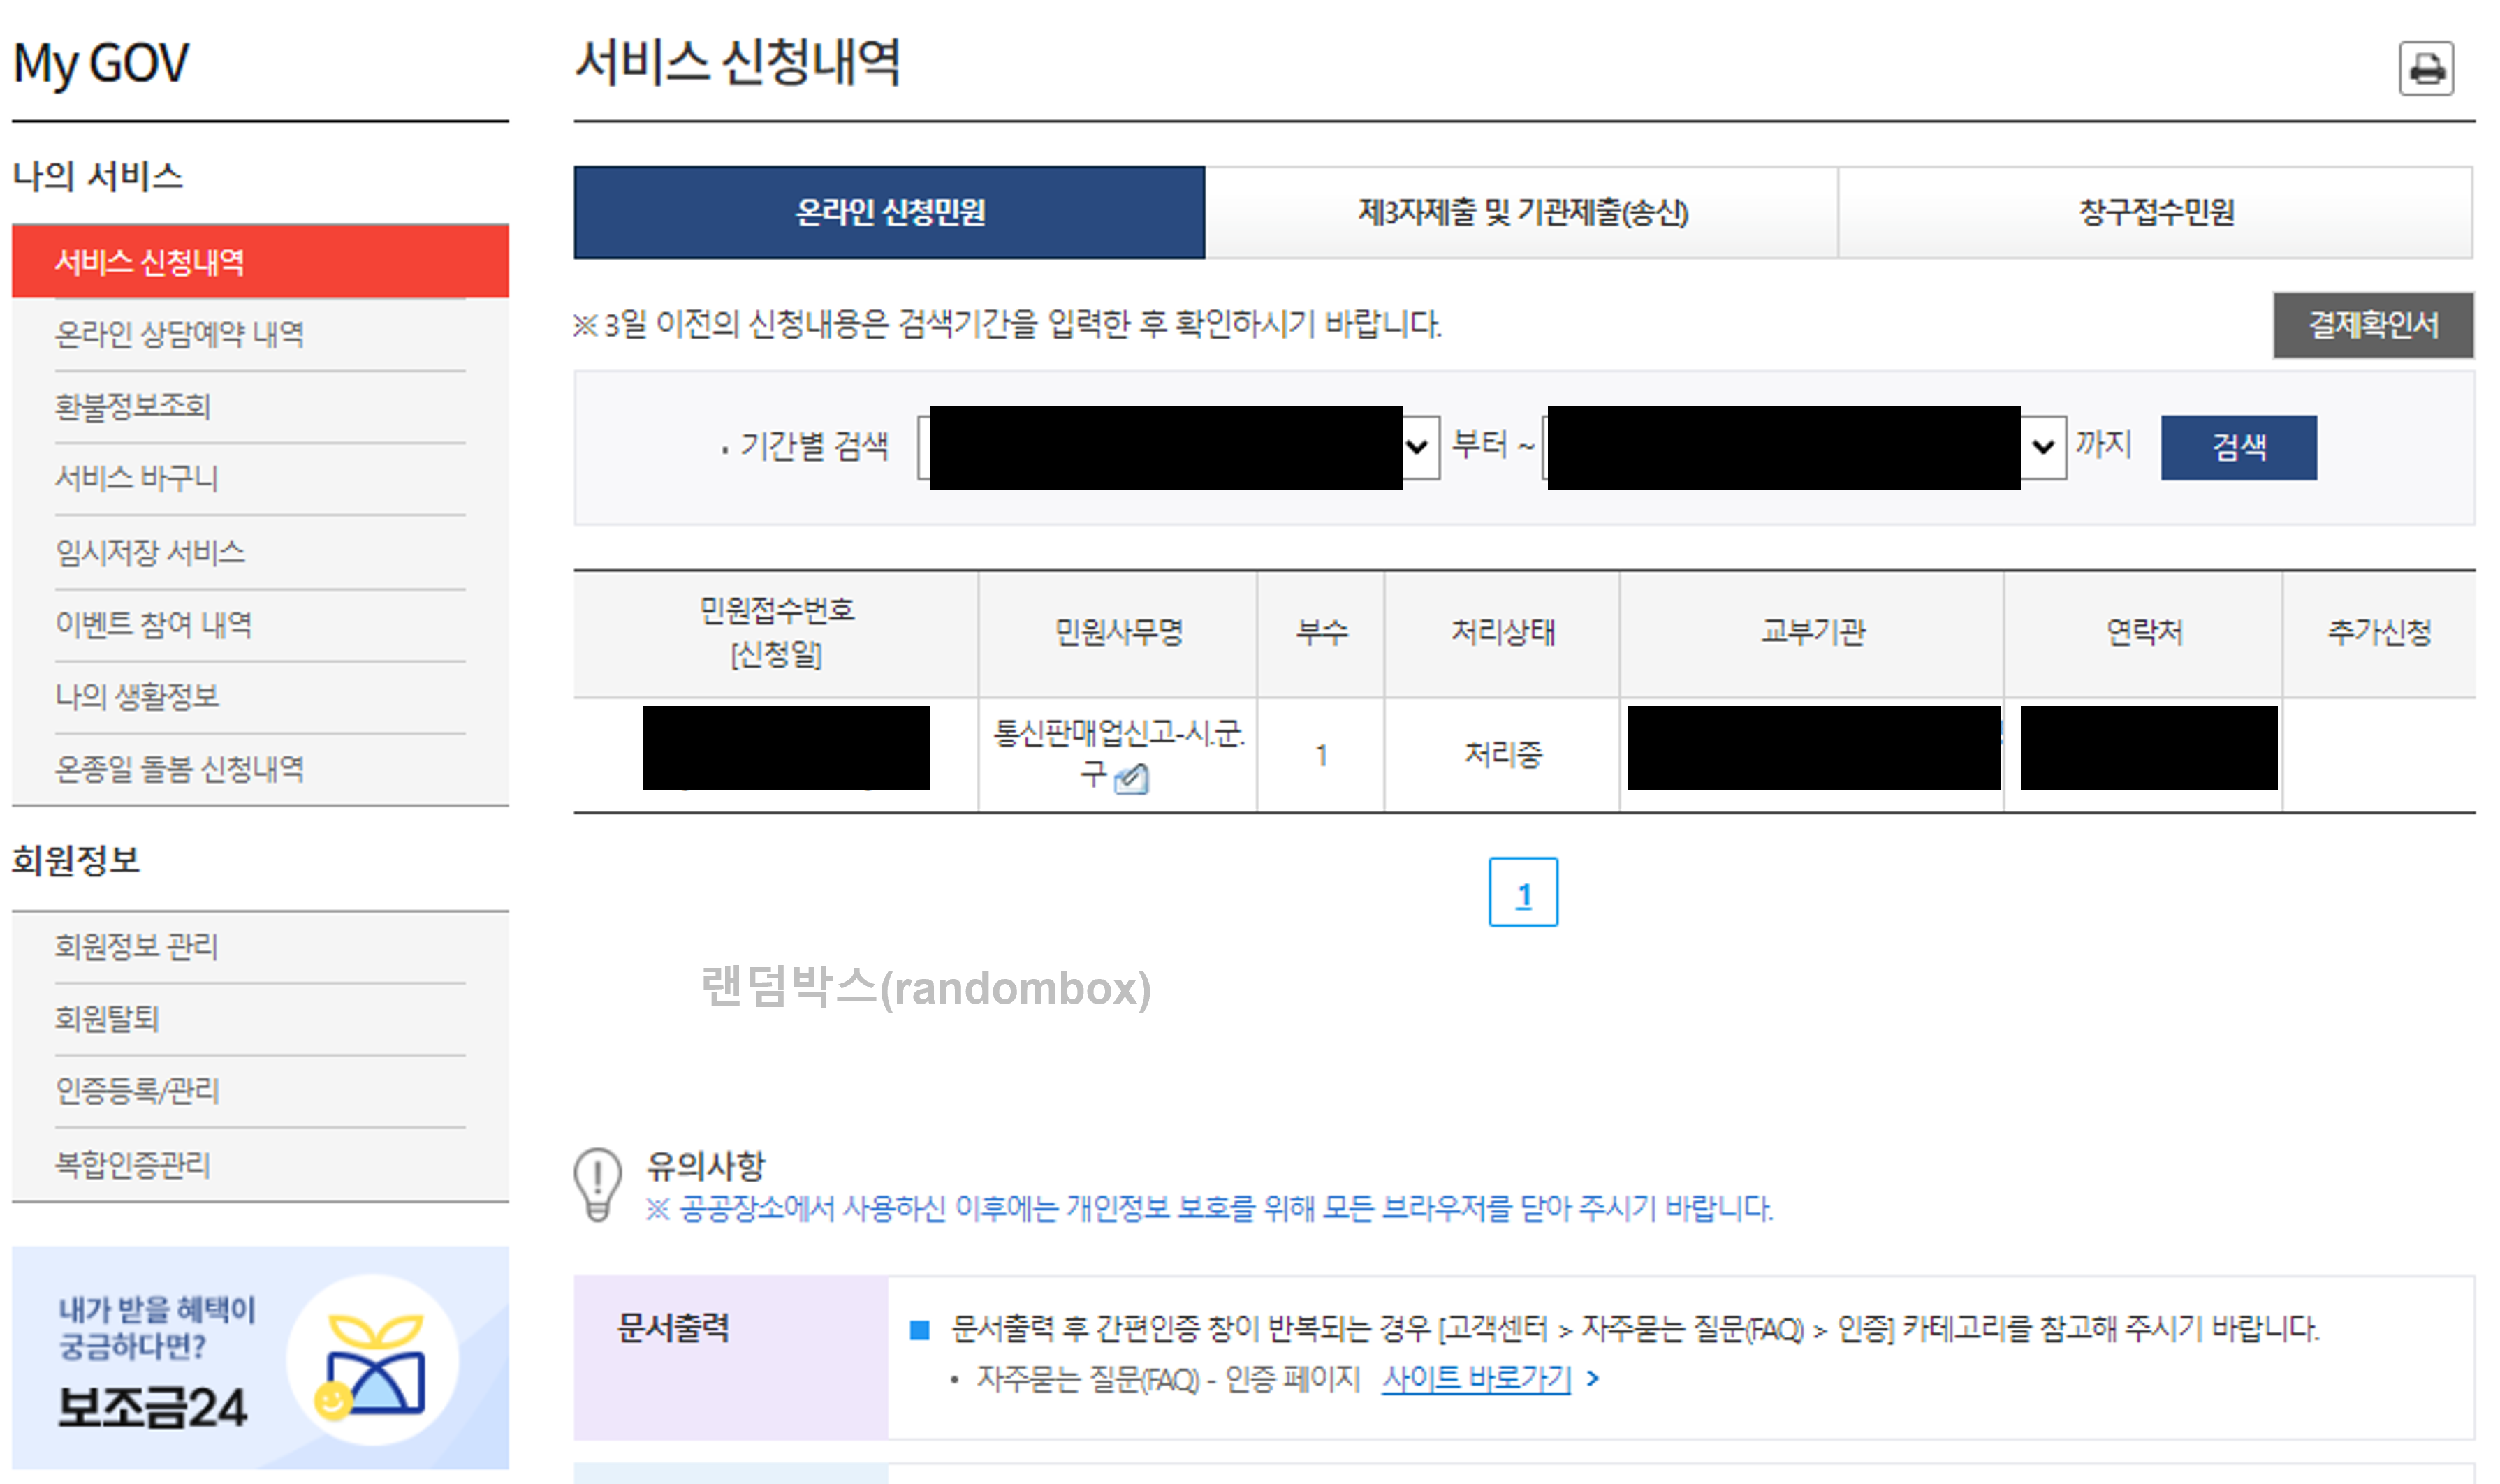Click page number 1 in pagination
The width and height of the screenshot is (2500, 1484).
1524,893
